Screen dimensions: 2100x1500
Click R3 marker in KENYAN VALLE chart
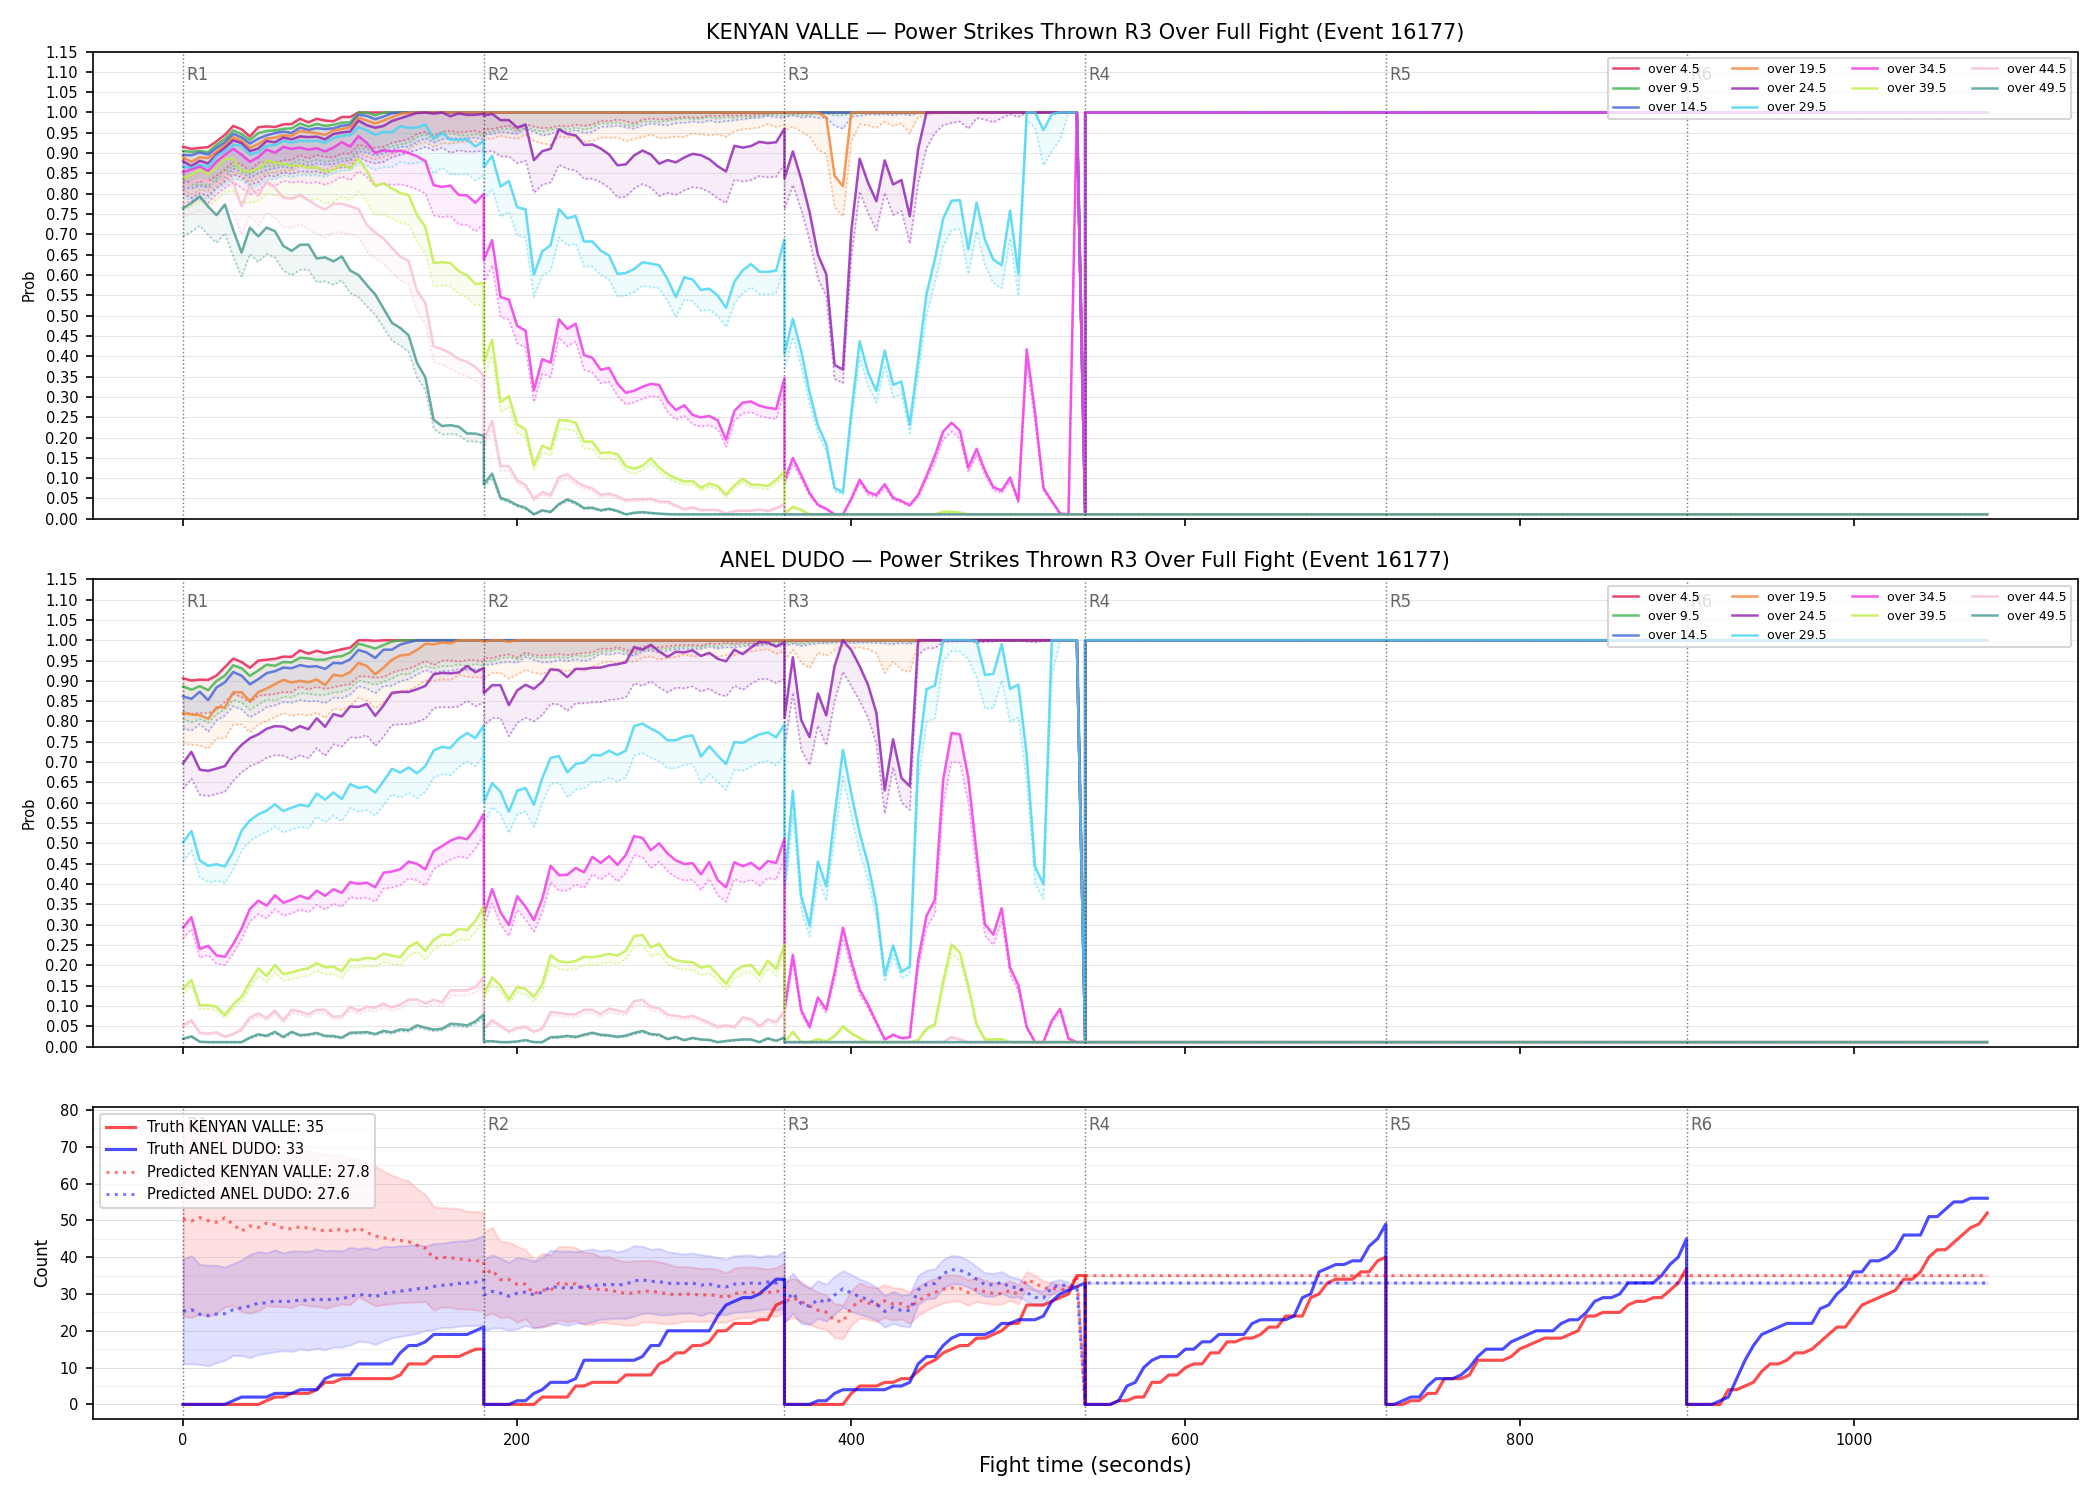pos(798,74)
